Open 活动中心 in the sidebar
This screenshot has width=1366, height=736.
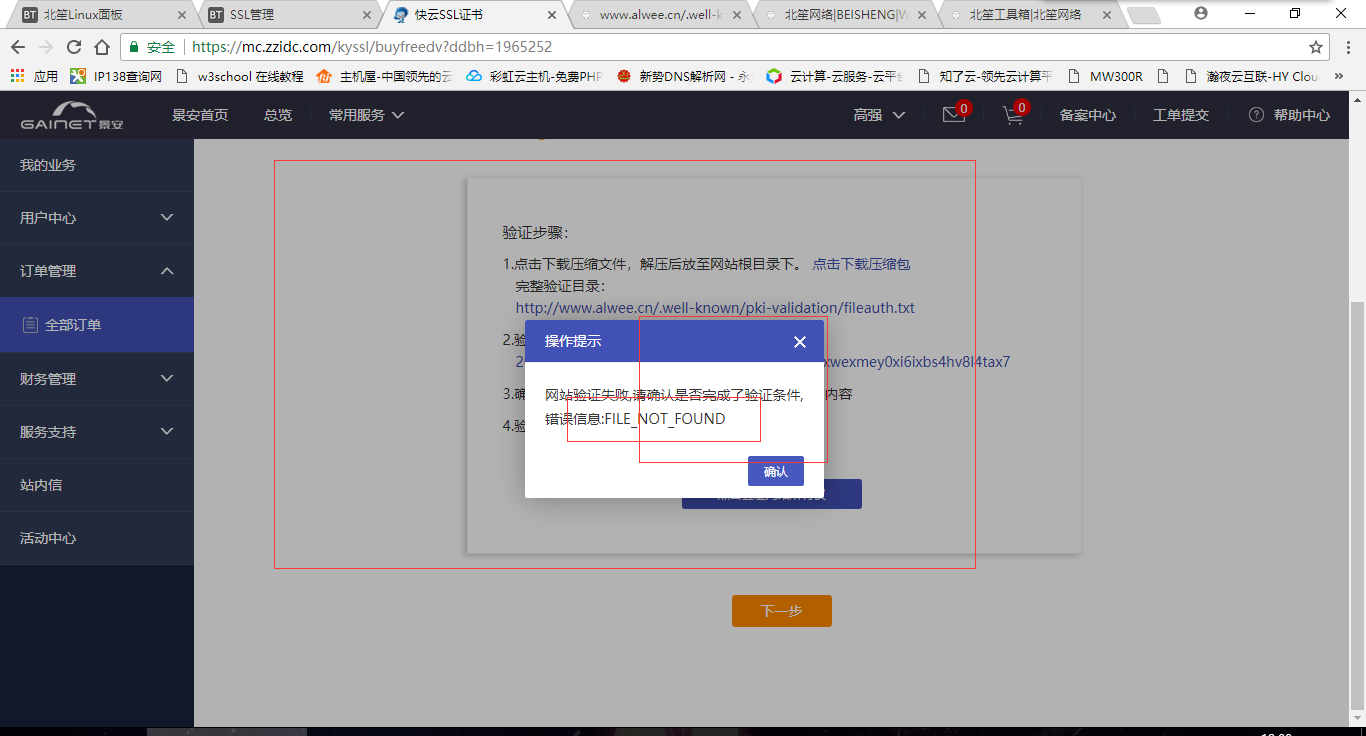pyautogui.click(x=97, y=538)
